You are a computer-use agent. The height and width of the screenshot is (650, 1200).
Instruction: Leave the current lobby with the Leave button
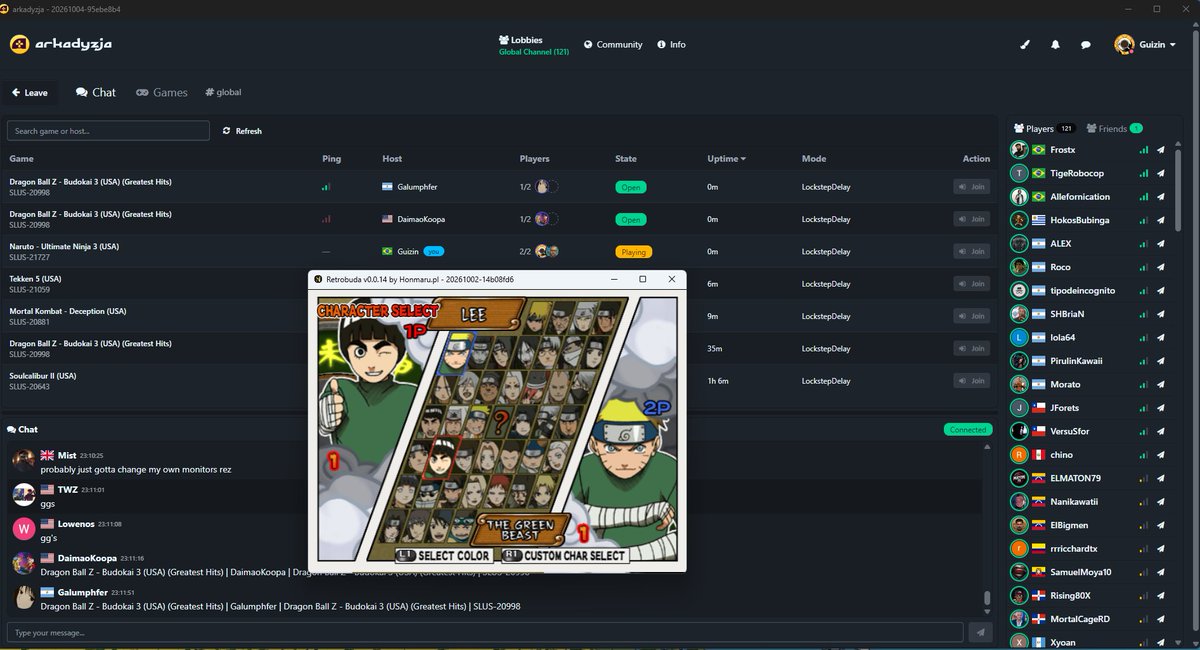point(29,93)
